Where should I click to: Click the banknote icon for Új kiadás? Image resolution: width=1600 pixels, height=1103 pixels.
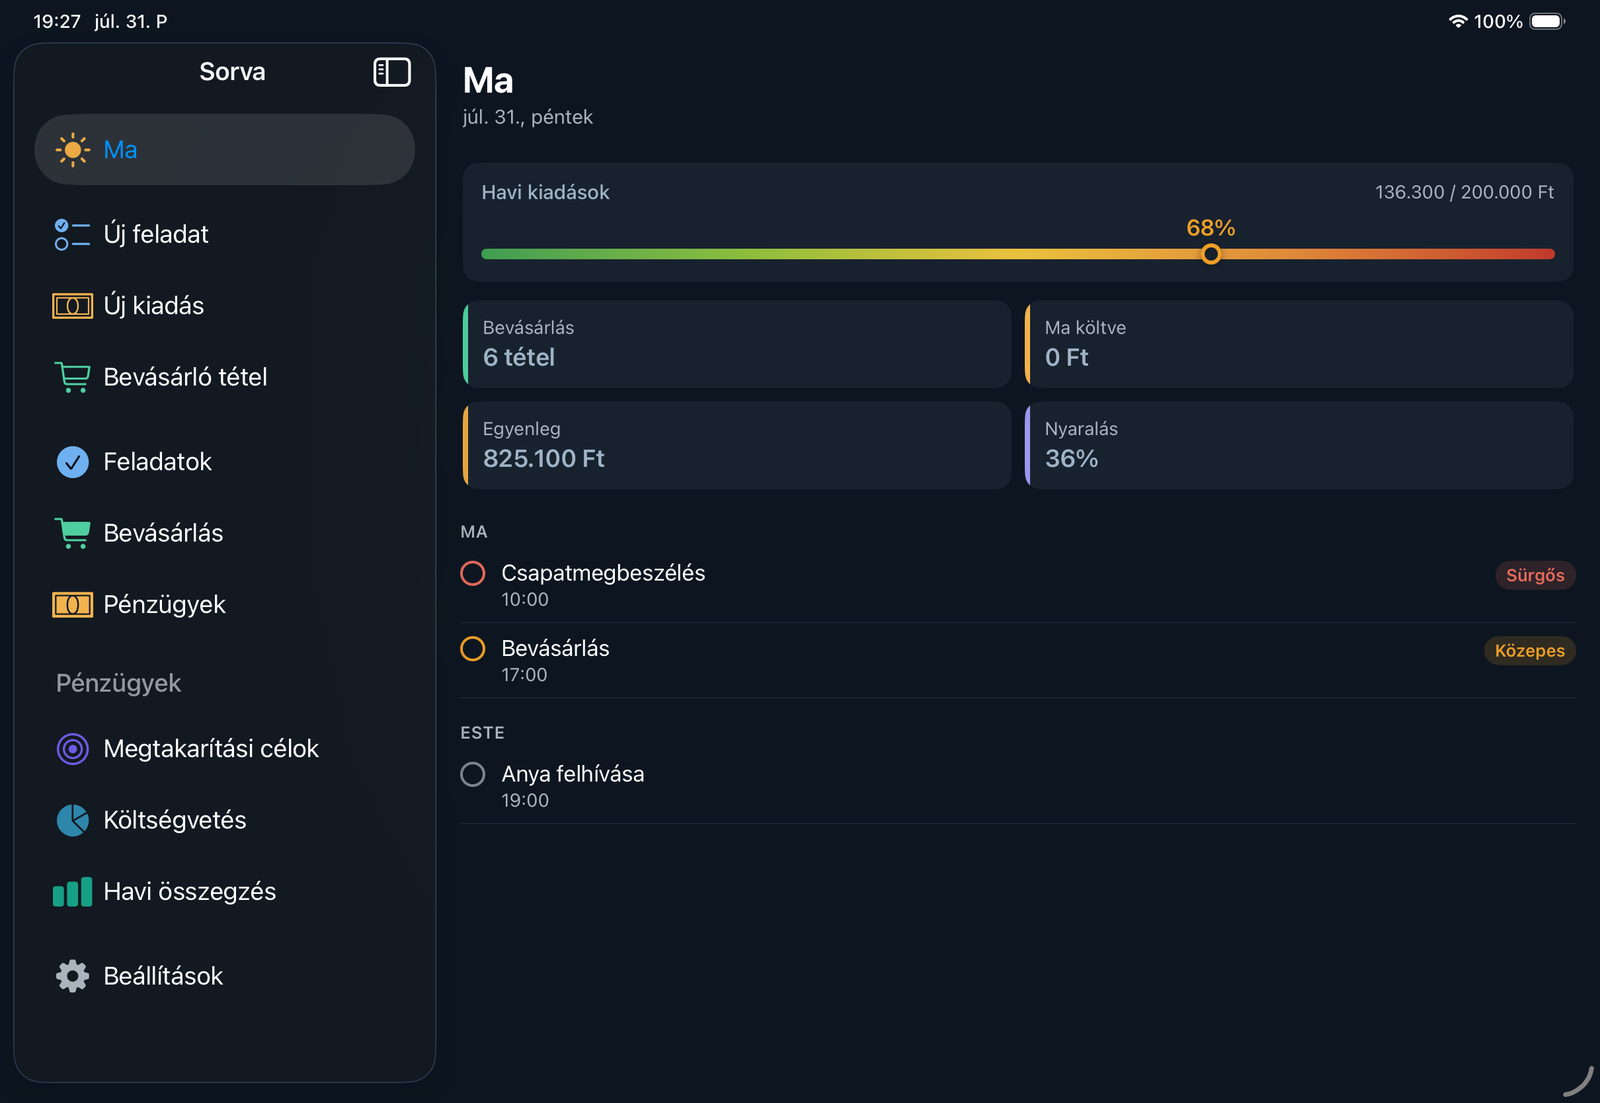point(72,306)
